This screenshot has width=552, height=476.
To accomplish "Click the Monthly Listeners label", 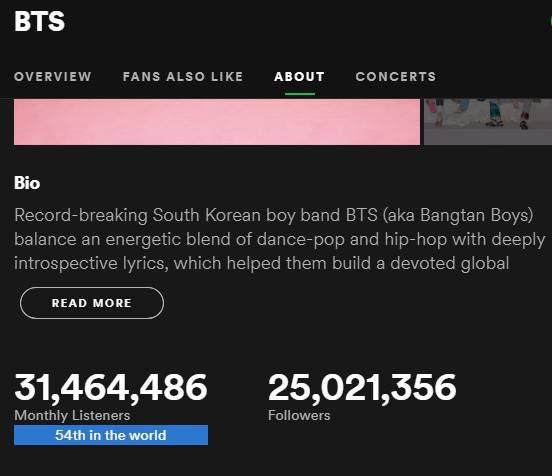I will point(72,415).
